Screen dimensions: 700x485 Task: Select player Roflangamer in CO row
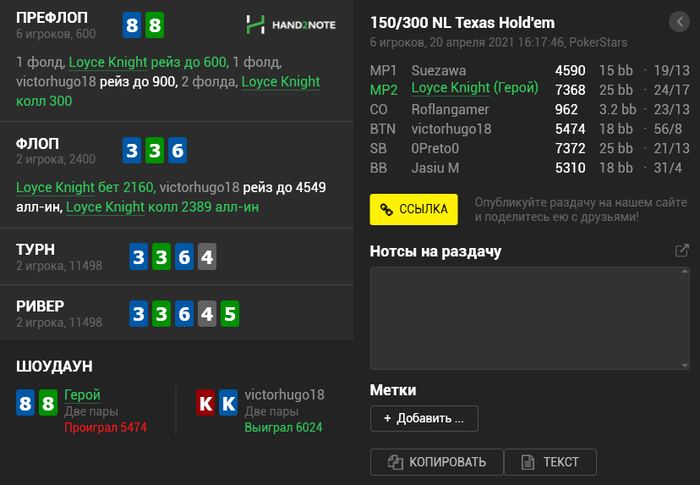click(450, 109)
